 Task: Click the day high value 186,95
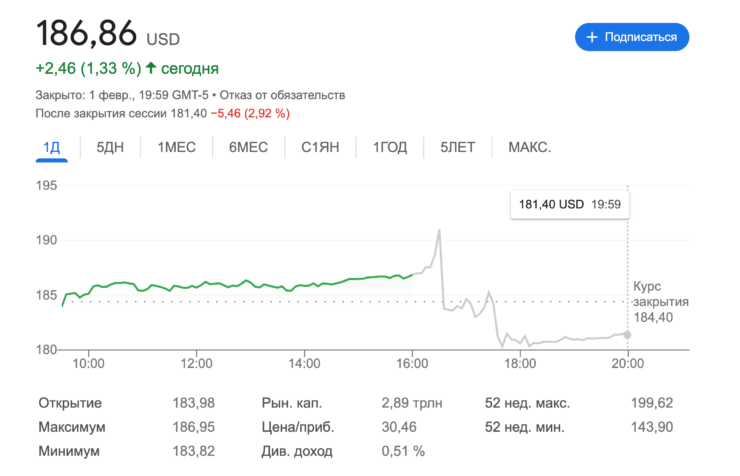coord(193,427)
